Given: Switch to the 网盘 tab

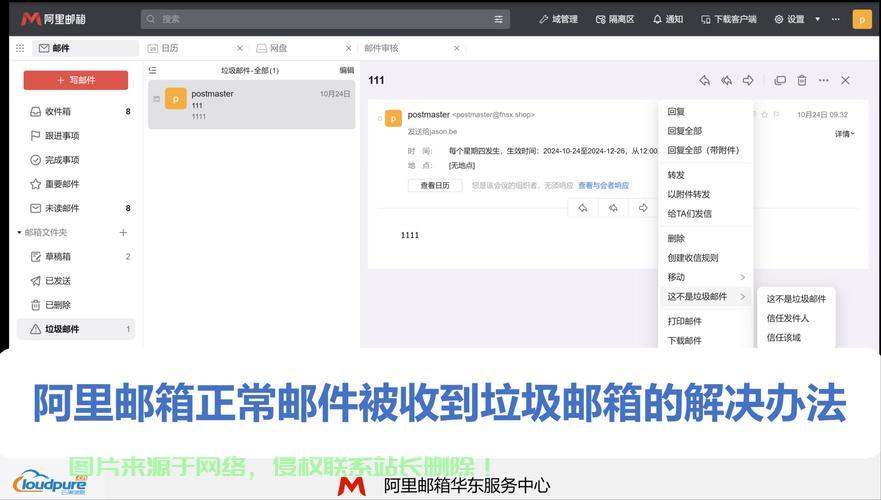Looking at the screenshot, I should (272, 48).
